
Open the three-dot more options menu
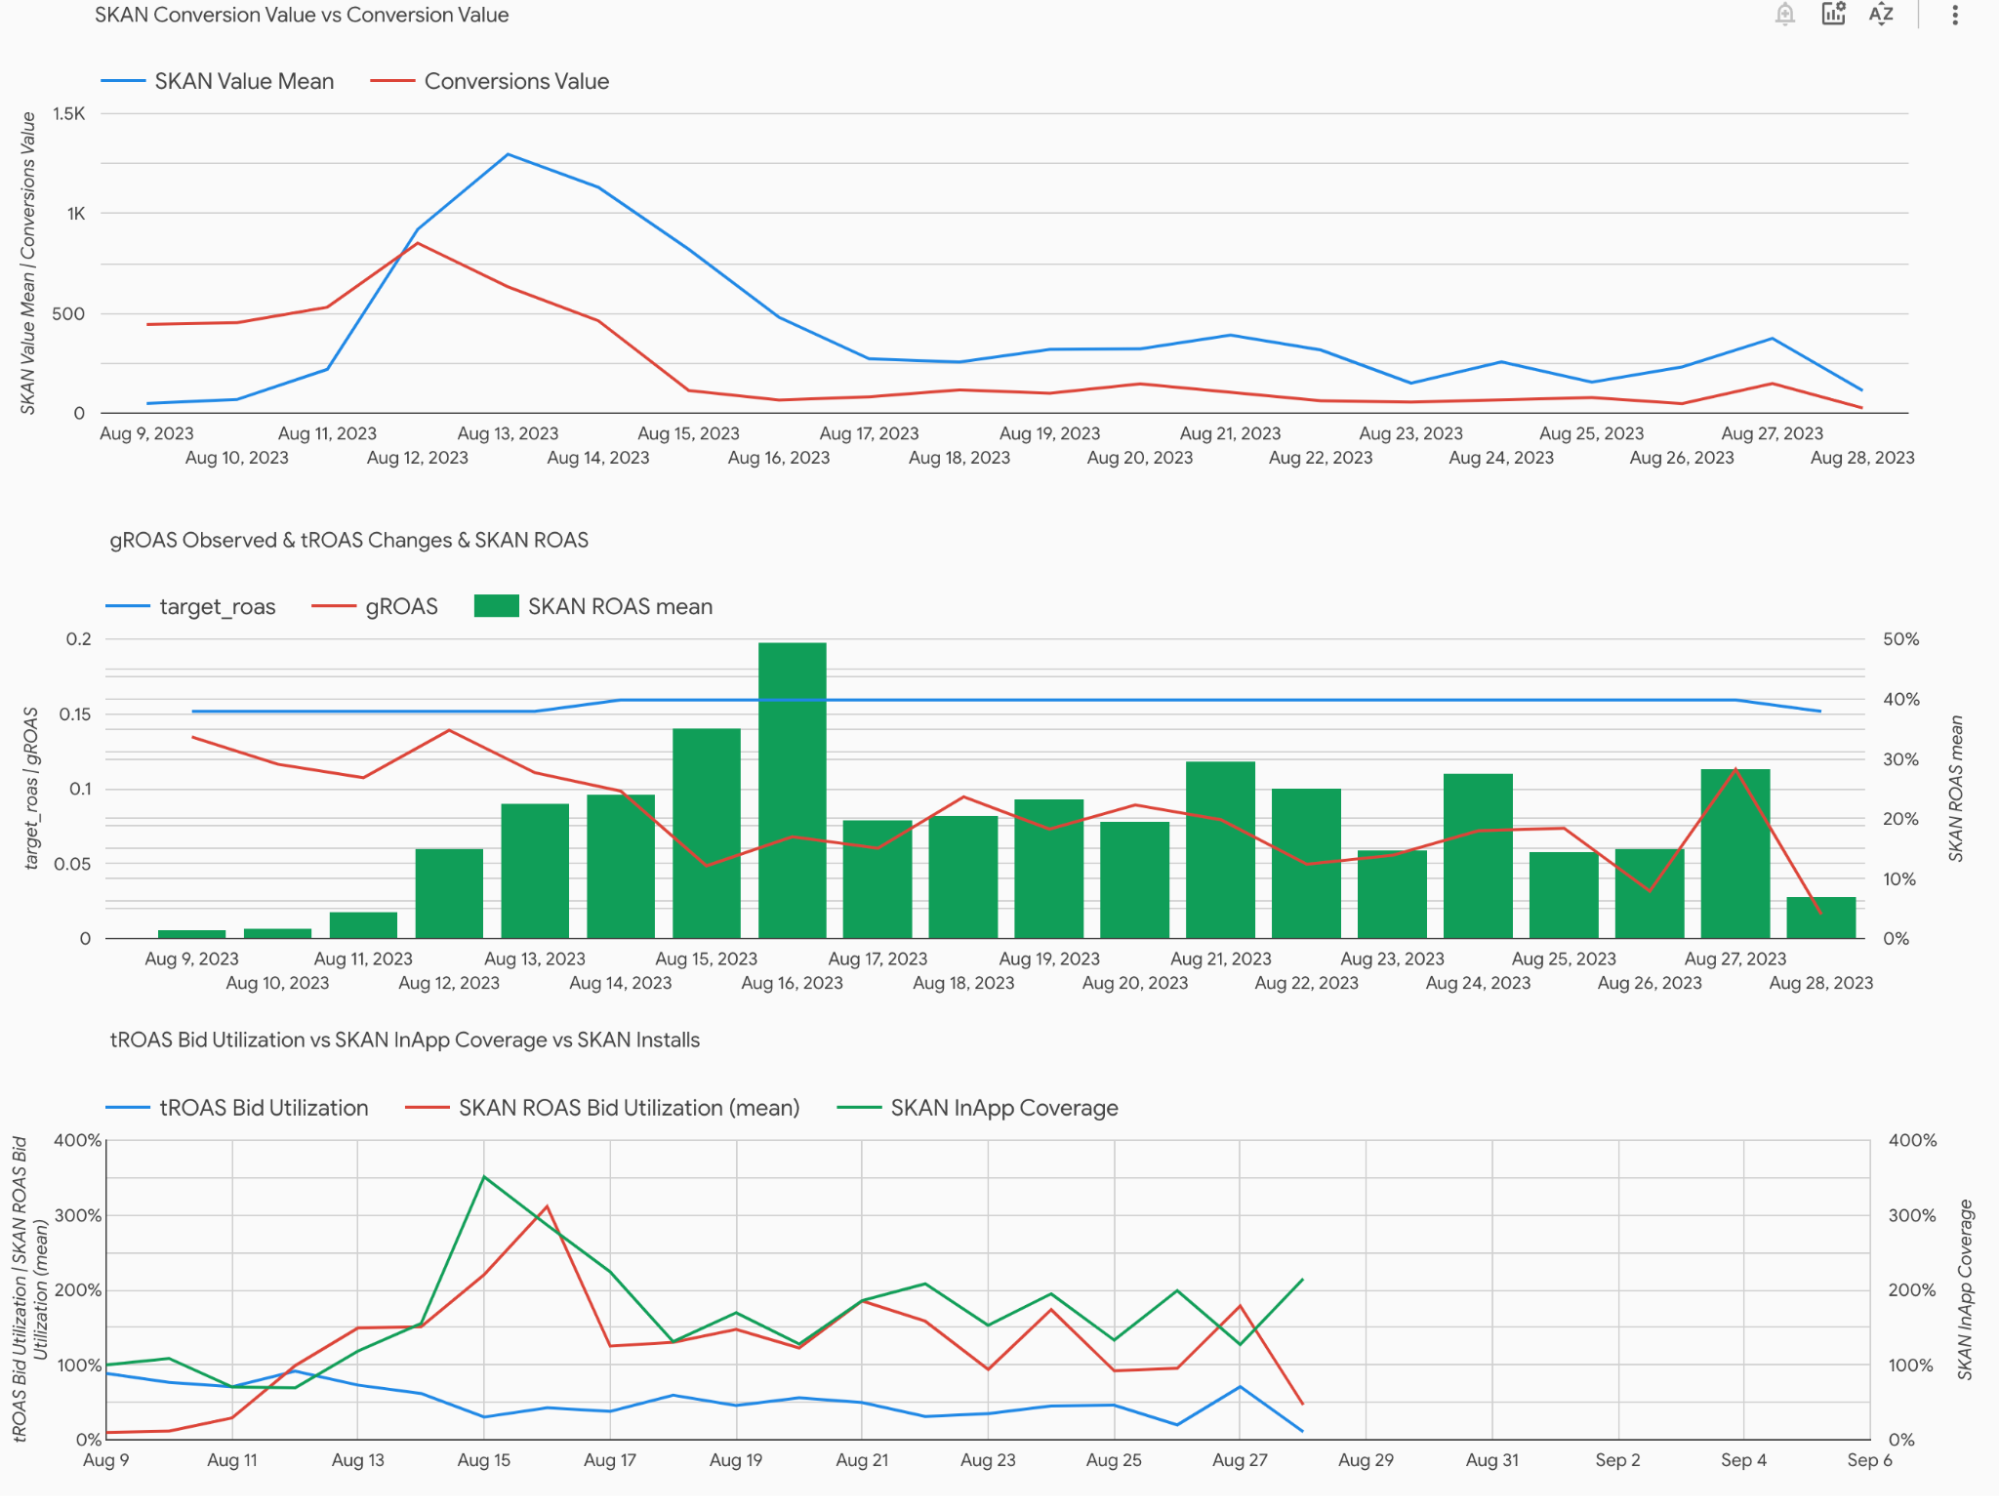(1955, 14)
